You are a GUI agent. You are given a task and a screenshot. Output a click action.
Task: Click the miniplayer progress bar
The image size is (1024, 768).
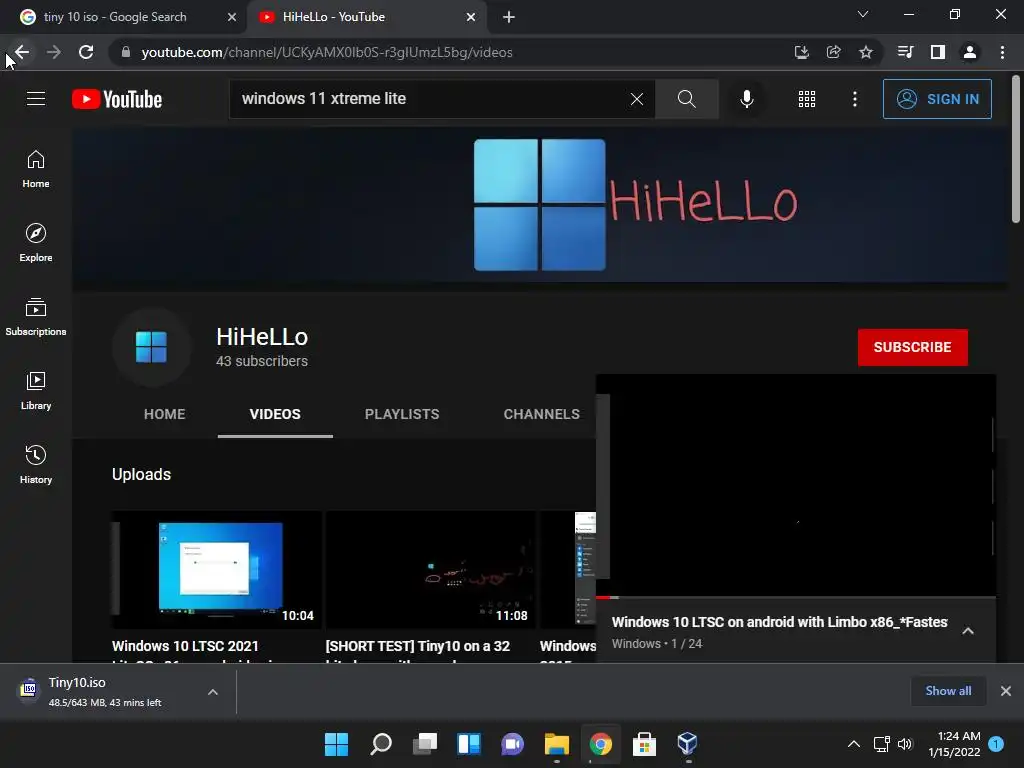pyautogui.click(x=796, y=597)
